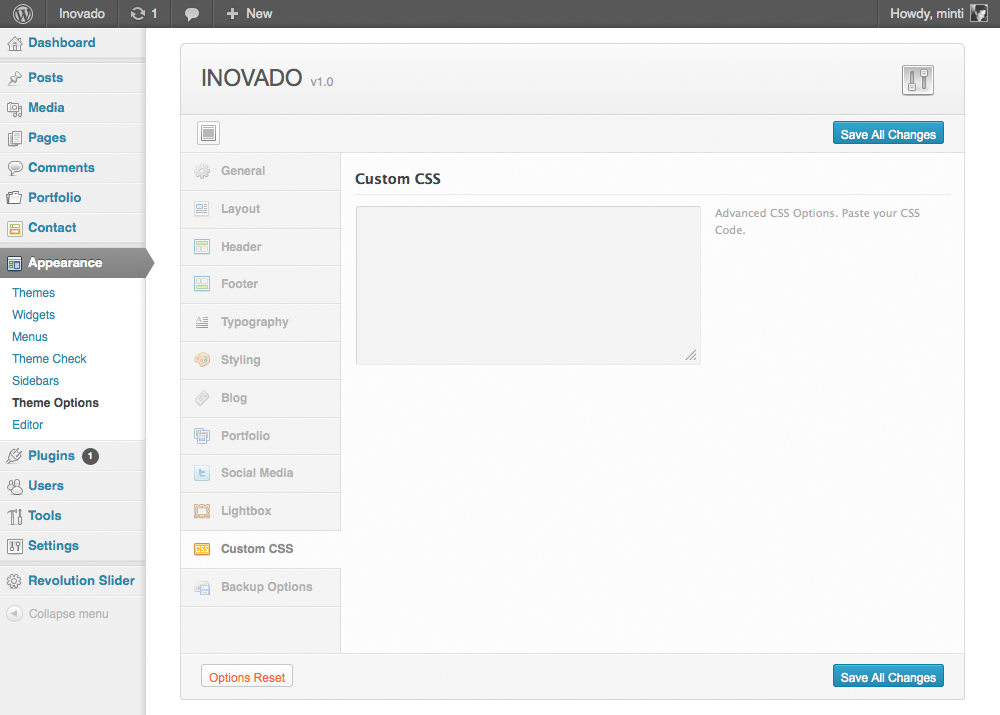
Task: Click the avatar next to Howdy, minti
Action: 977,13
